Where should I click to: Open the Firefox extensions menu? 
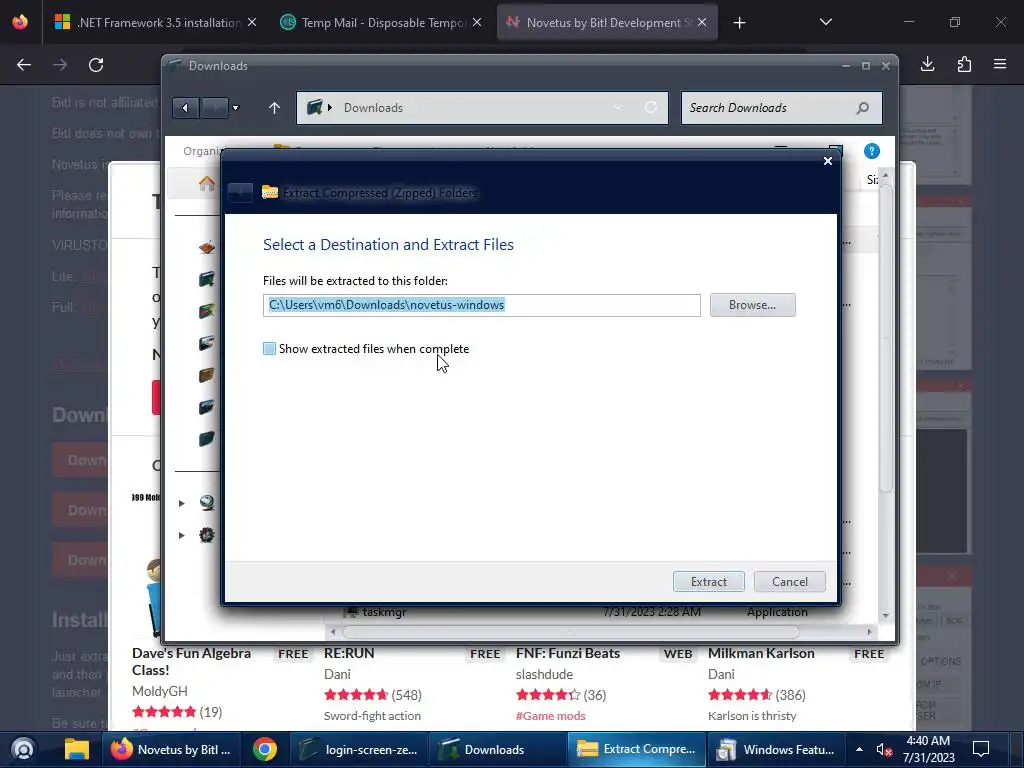click(964, 64)
